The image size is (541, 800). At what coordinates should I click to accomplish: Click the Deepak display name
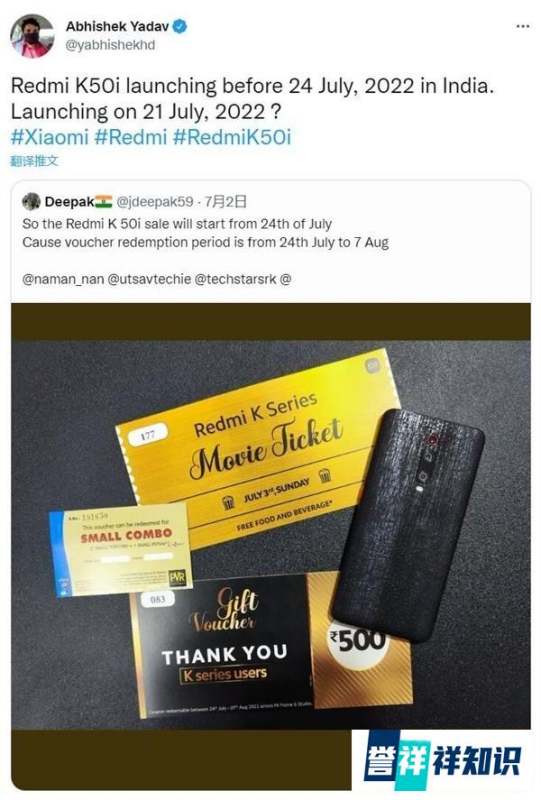tap(69, 202)
